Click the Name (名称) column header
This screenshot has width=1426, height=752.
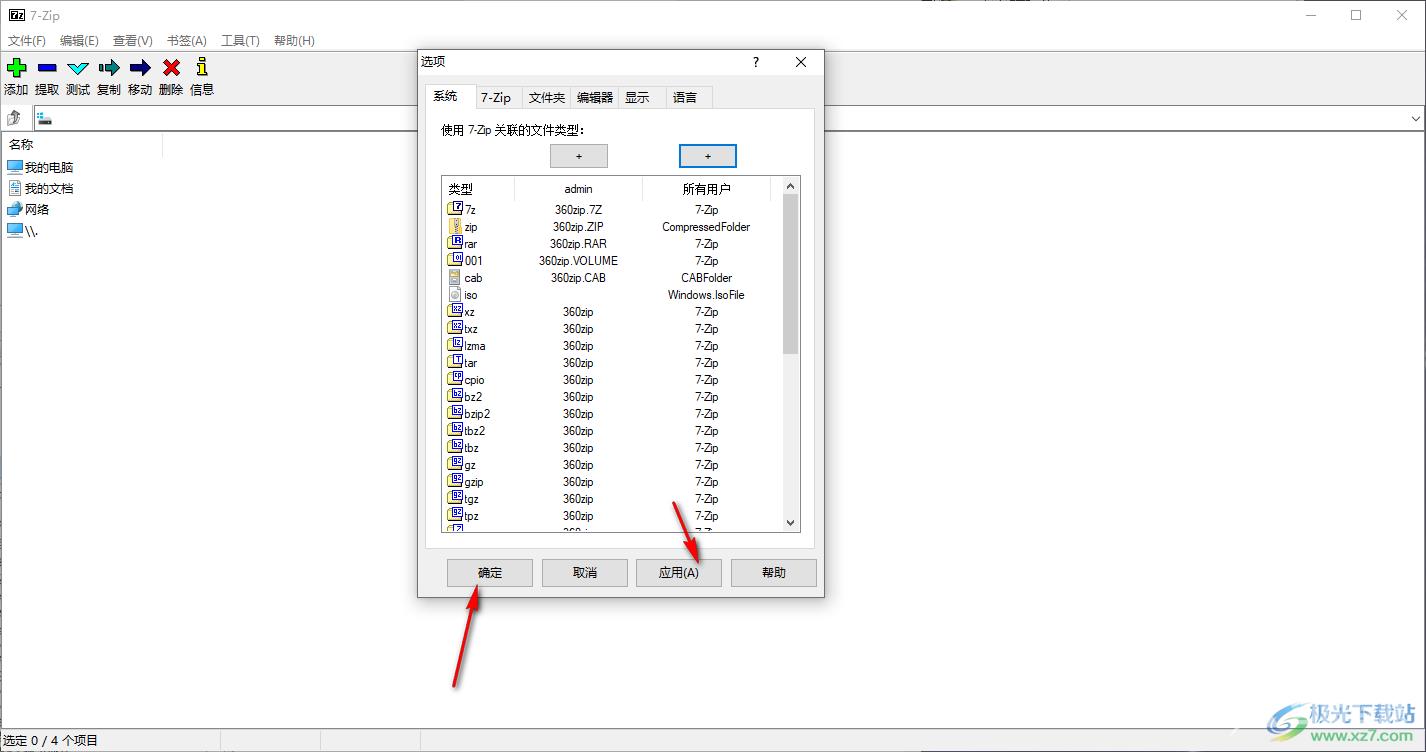tap(82, 145)
